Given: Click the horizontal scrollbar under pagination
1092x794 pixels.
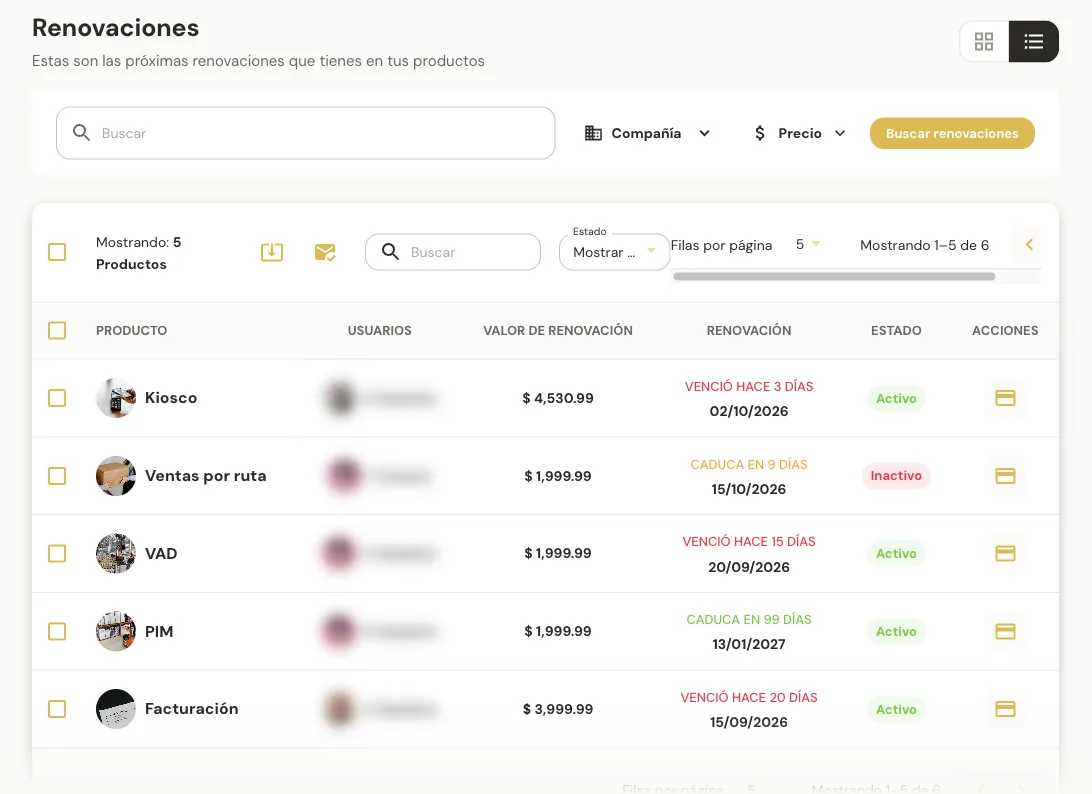Looking at the screenshot, I should pyautogui.click(x=834, y=277).
